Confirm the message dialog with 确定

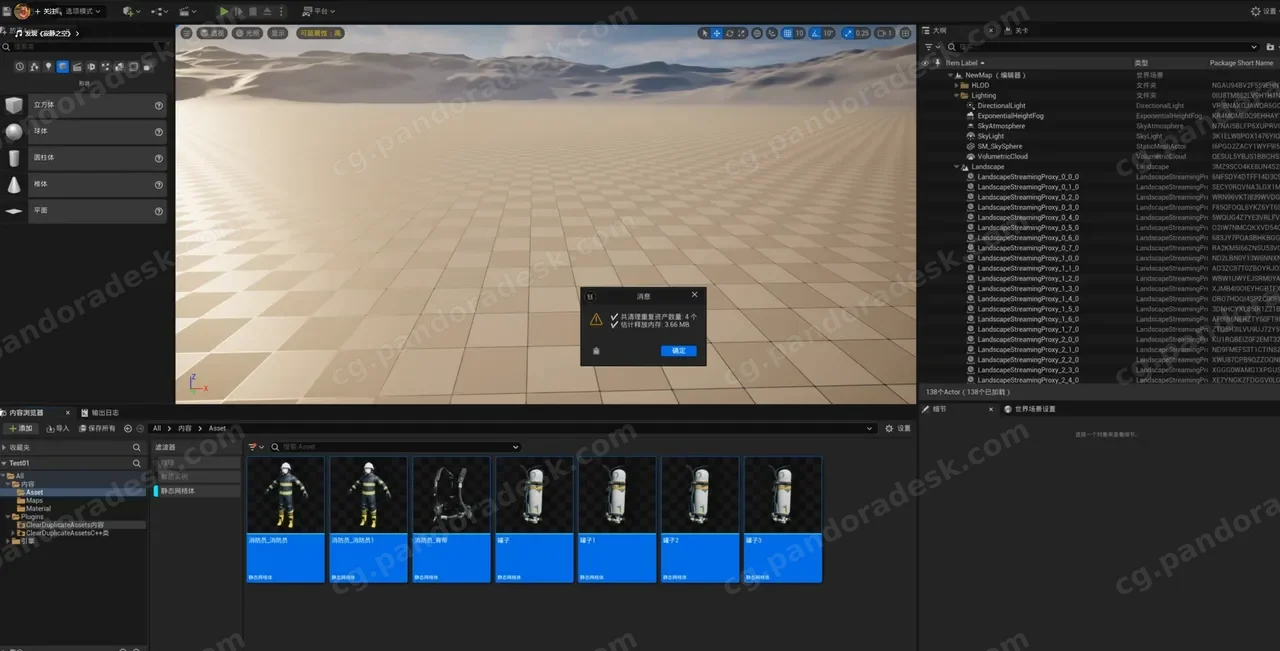click(679, 350)
